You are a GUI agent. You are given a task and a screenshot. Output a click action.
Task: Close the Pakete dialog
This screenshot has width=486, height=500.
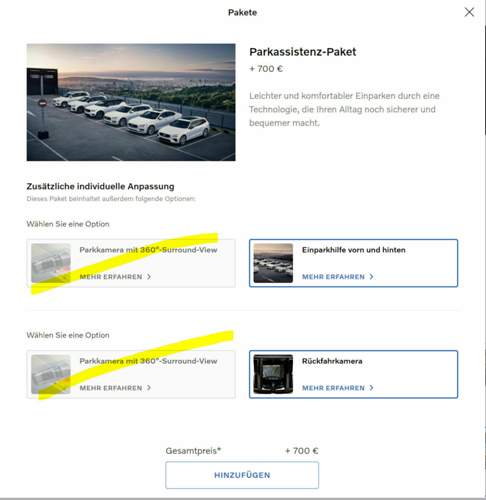point(469,12)
